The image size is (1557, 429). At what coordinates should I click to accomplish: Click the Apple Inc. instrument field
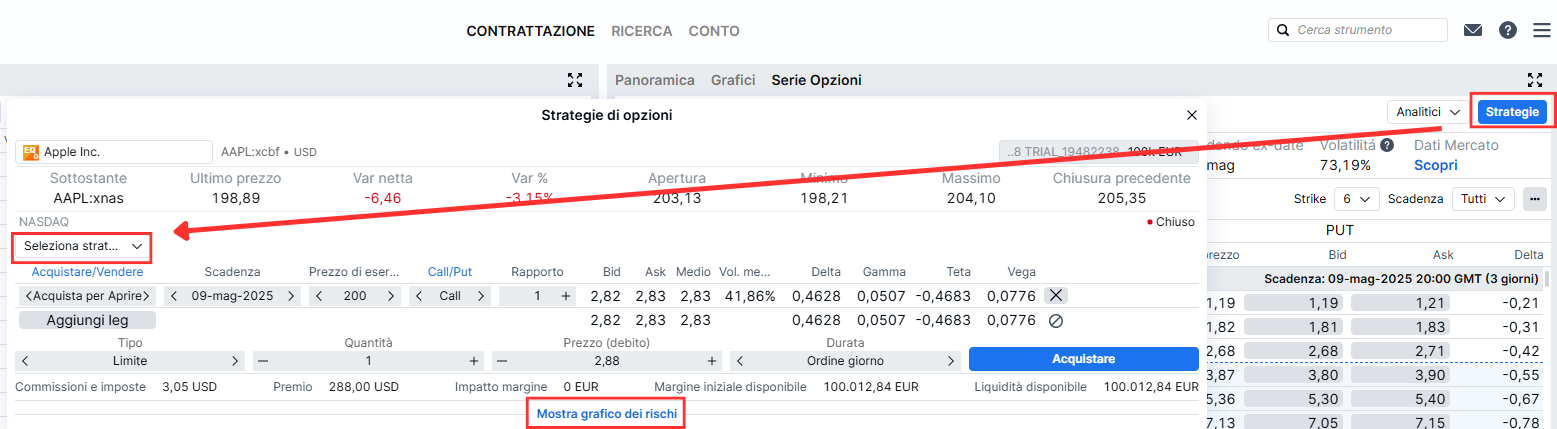[x=114, y=152]
